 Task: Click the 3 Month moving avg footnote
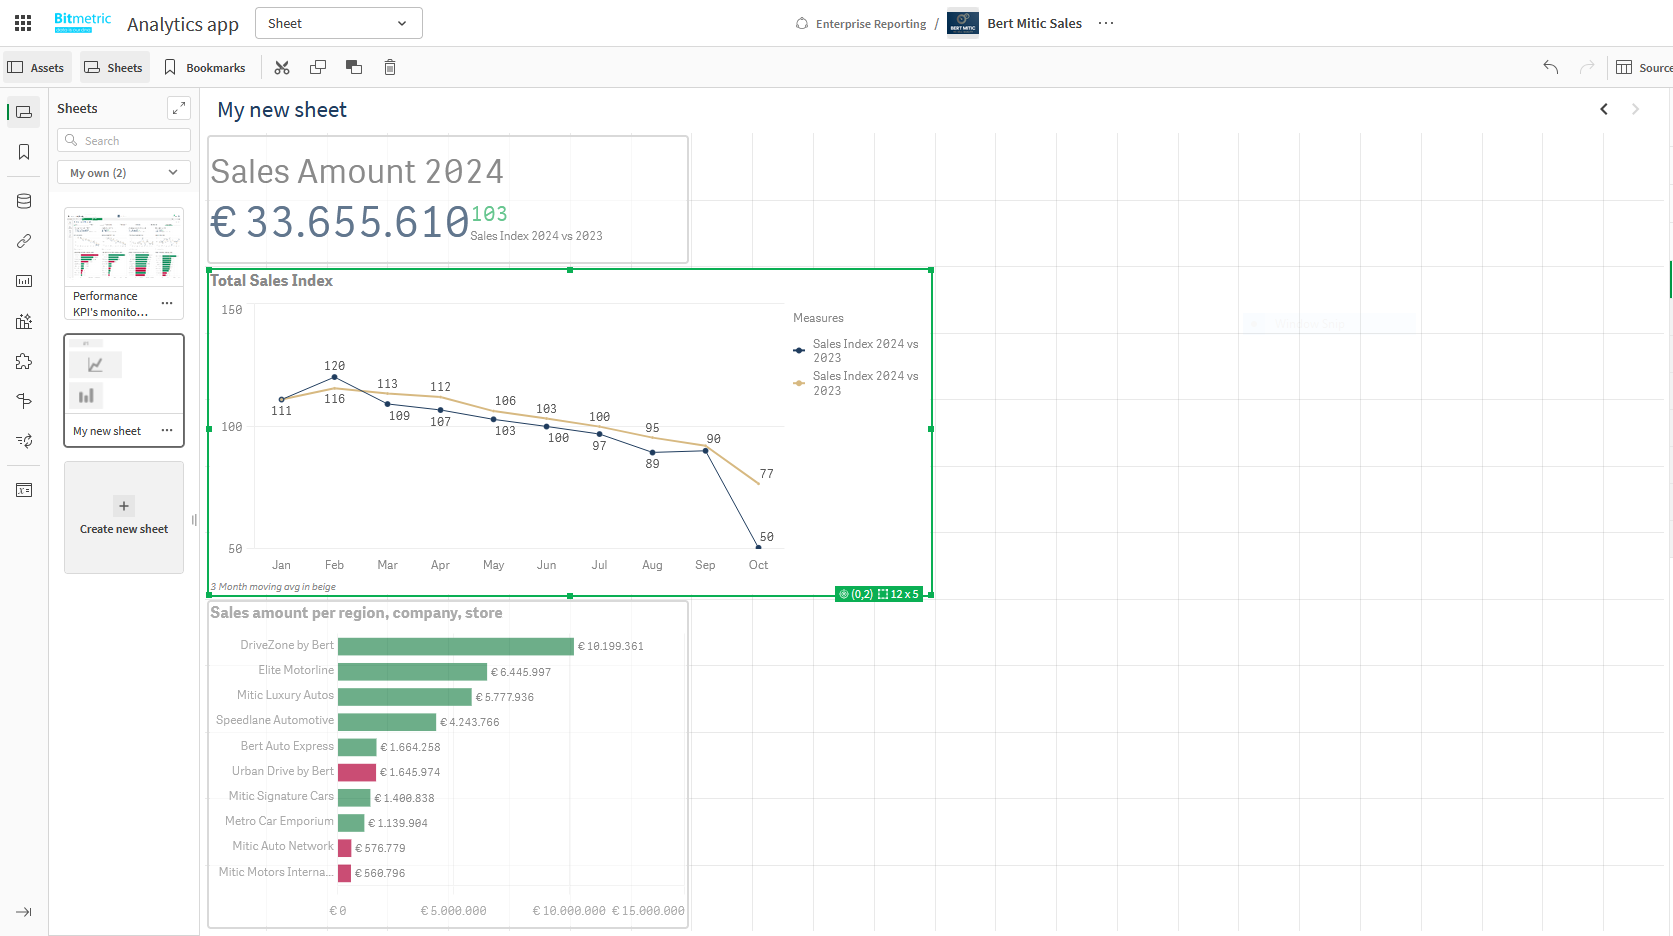pos(273,587)
